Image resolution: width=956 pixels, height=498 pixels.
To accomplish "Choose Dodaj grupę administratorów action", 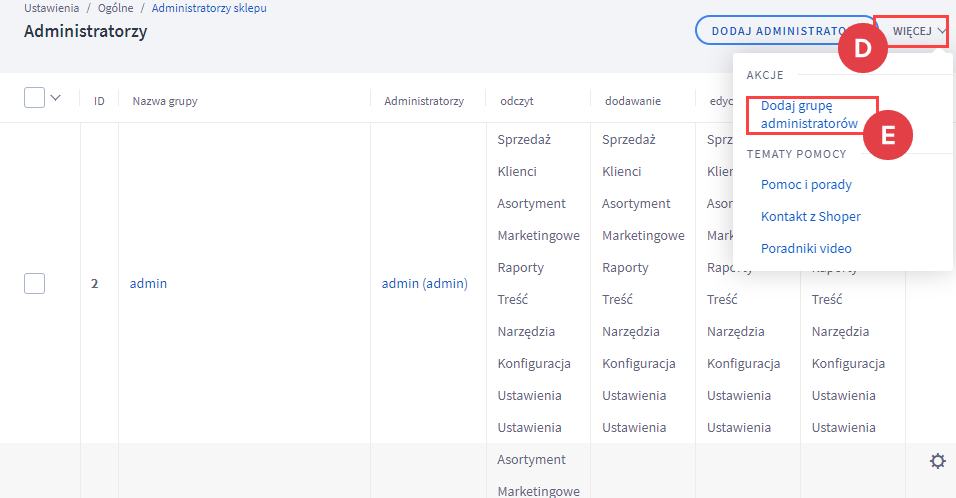I will tap(809, 115).
